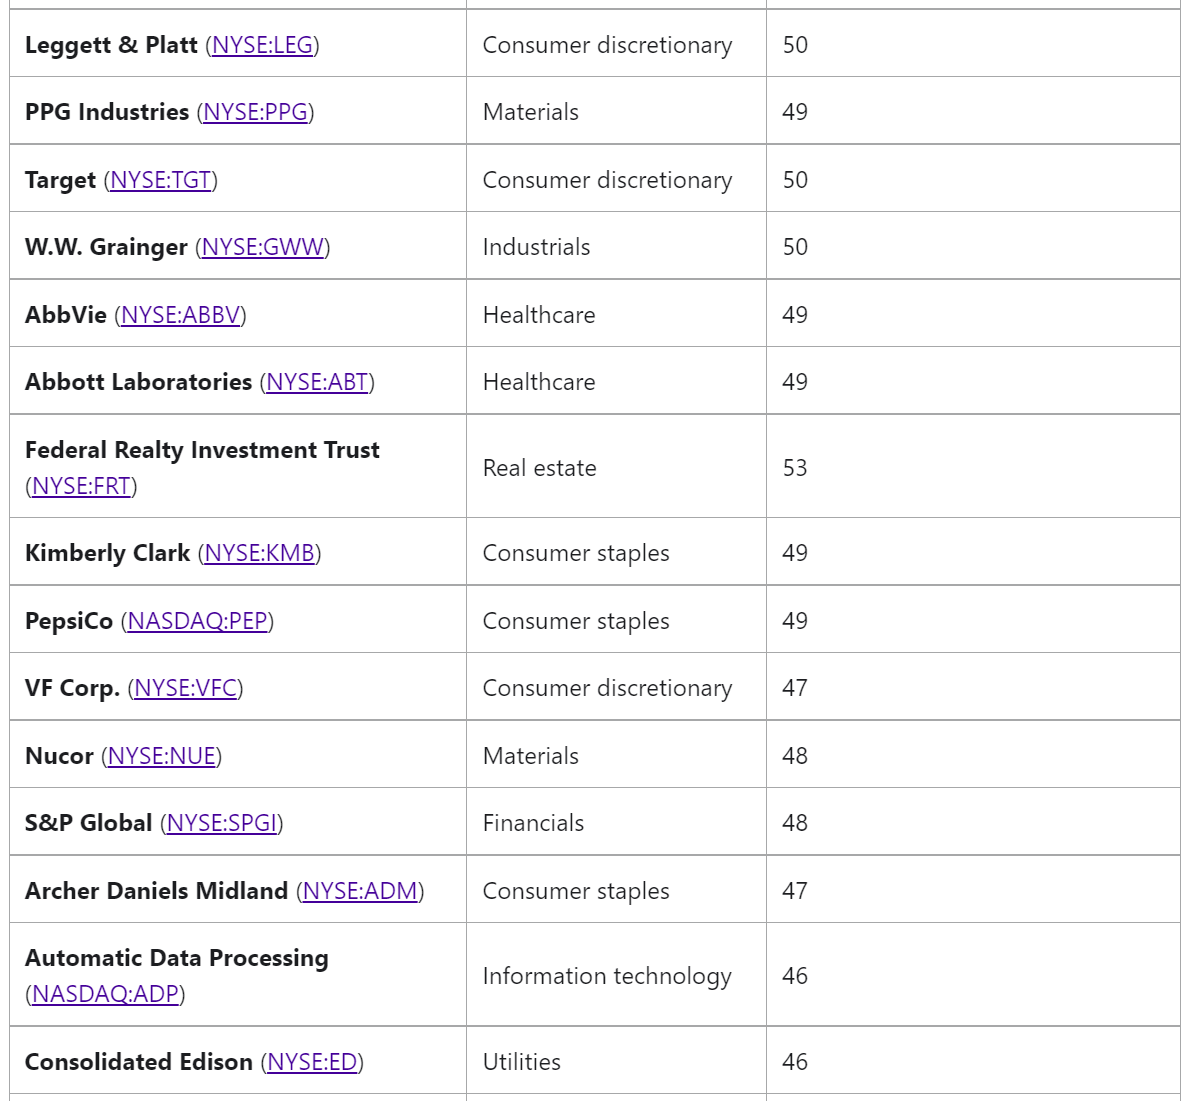Open the NYSE:LEG ticker link
Image resolution: width=1190 pixels, height=1101 pixels.
[263, 46]
